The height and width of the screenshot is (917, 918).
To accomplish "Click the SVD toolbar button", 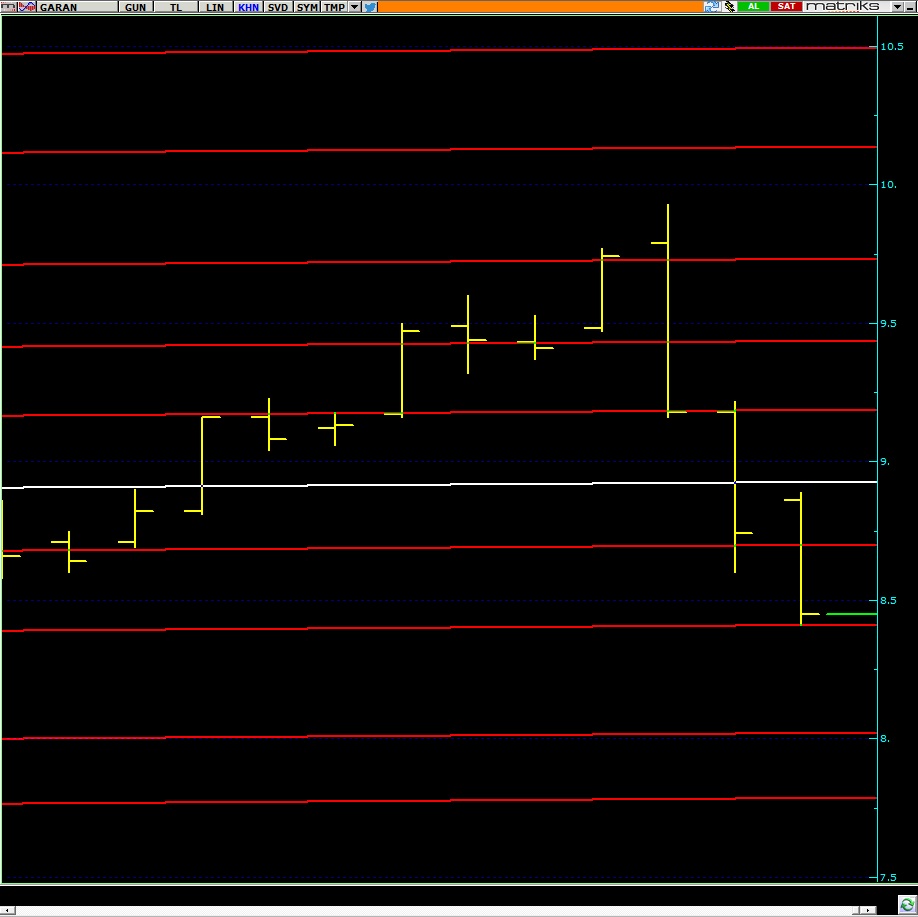I will [x=278, y=6].
